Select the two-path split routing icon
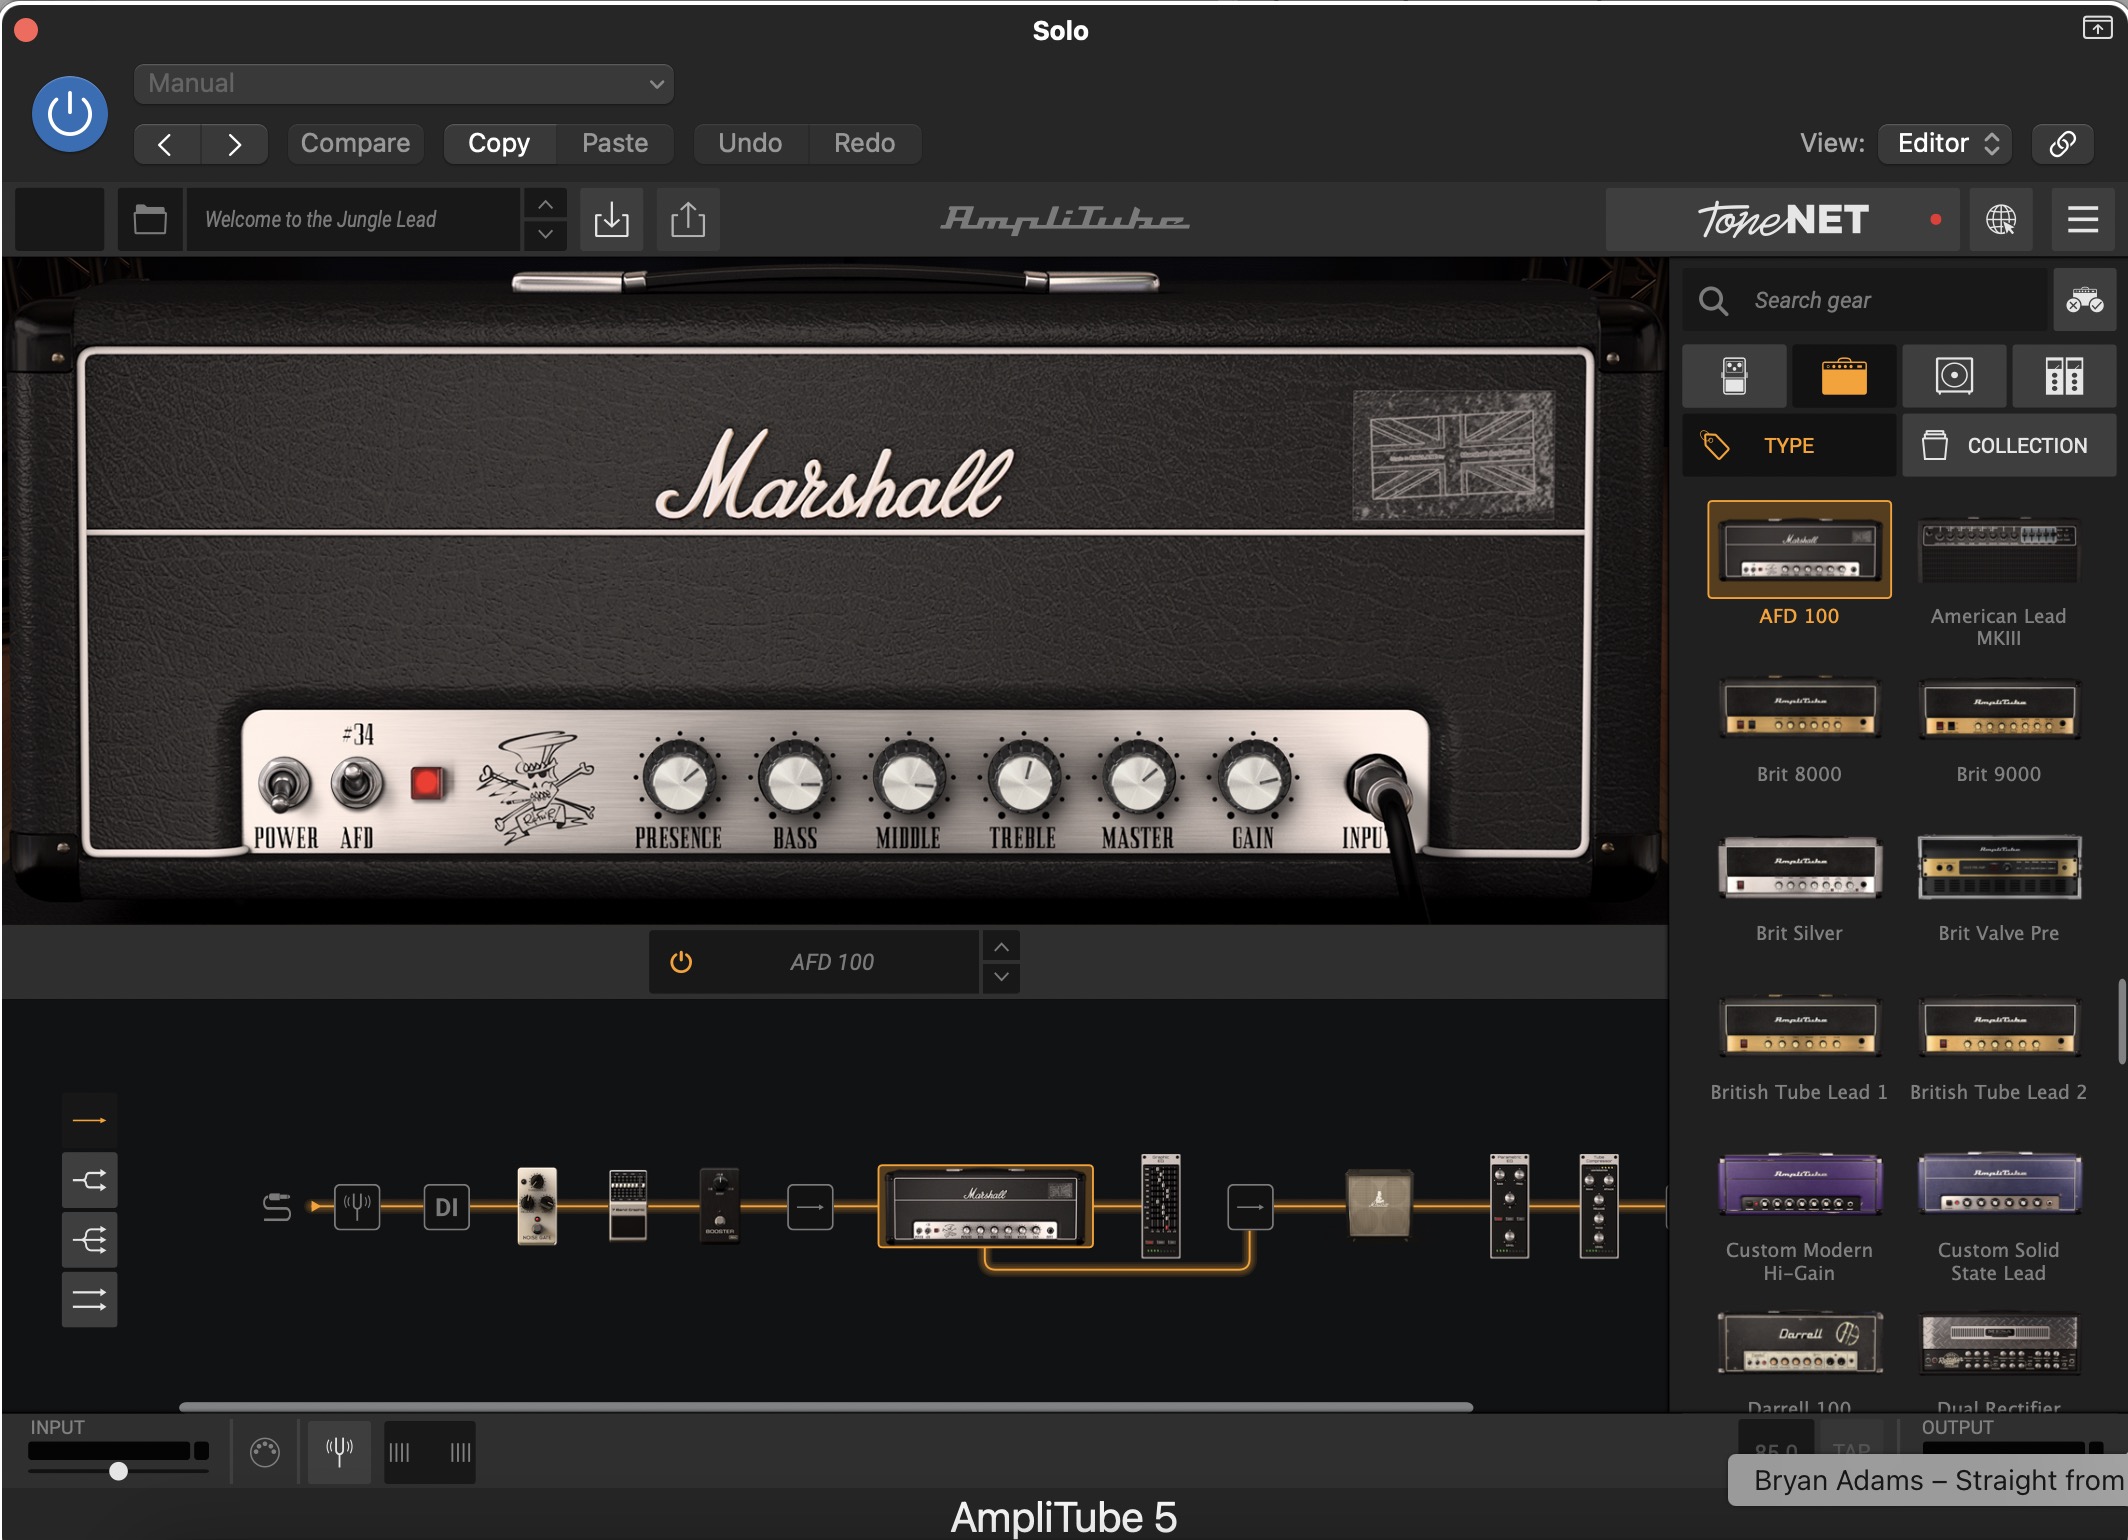 89,1180
